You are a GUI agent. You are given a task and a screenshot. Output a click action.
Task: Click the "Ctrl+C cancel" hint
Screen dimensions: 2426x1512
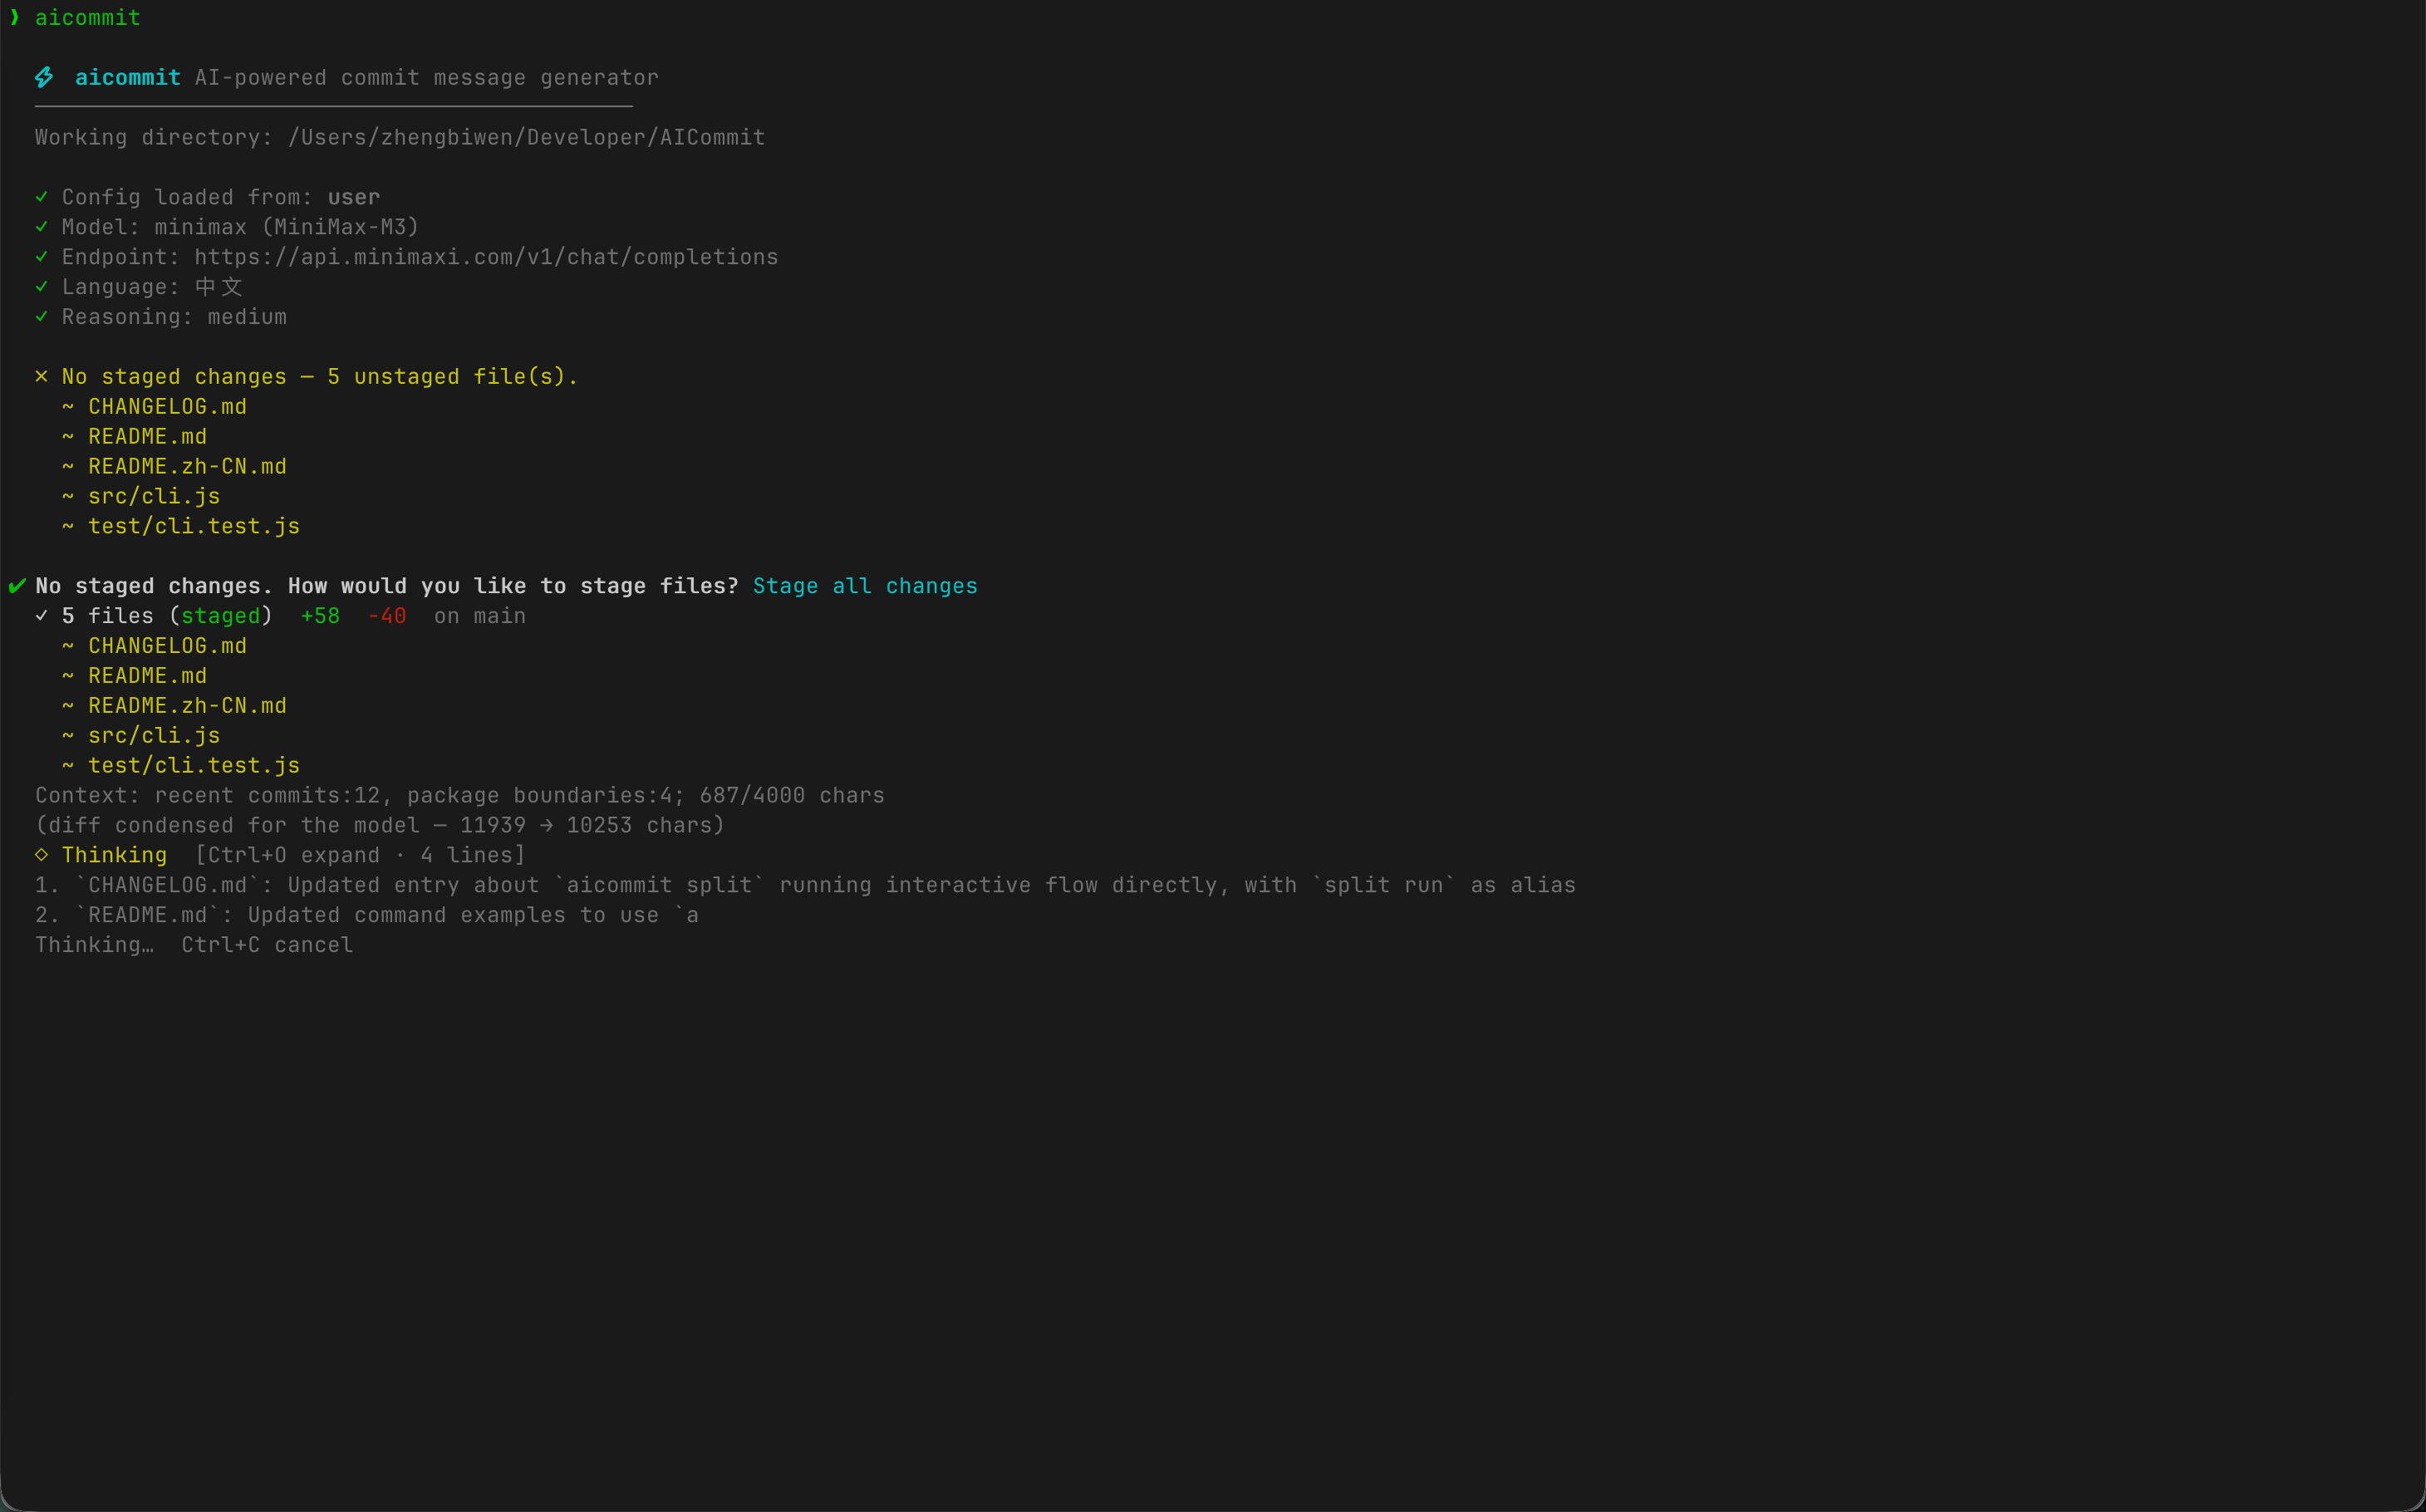(267, 945)
